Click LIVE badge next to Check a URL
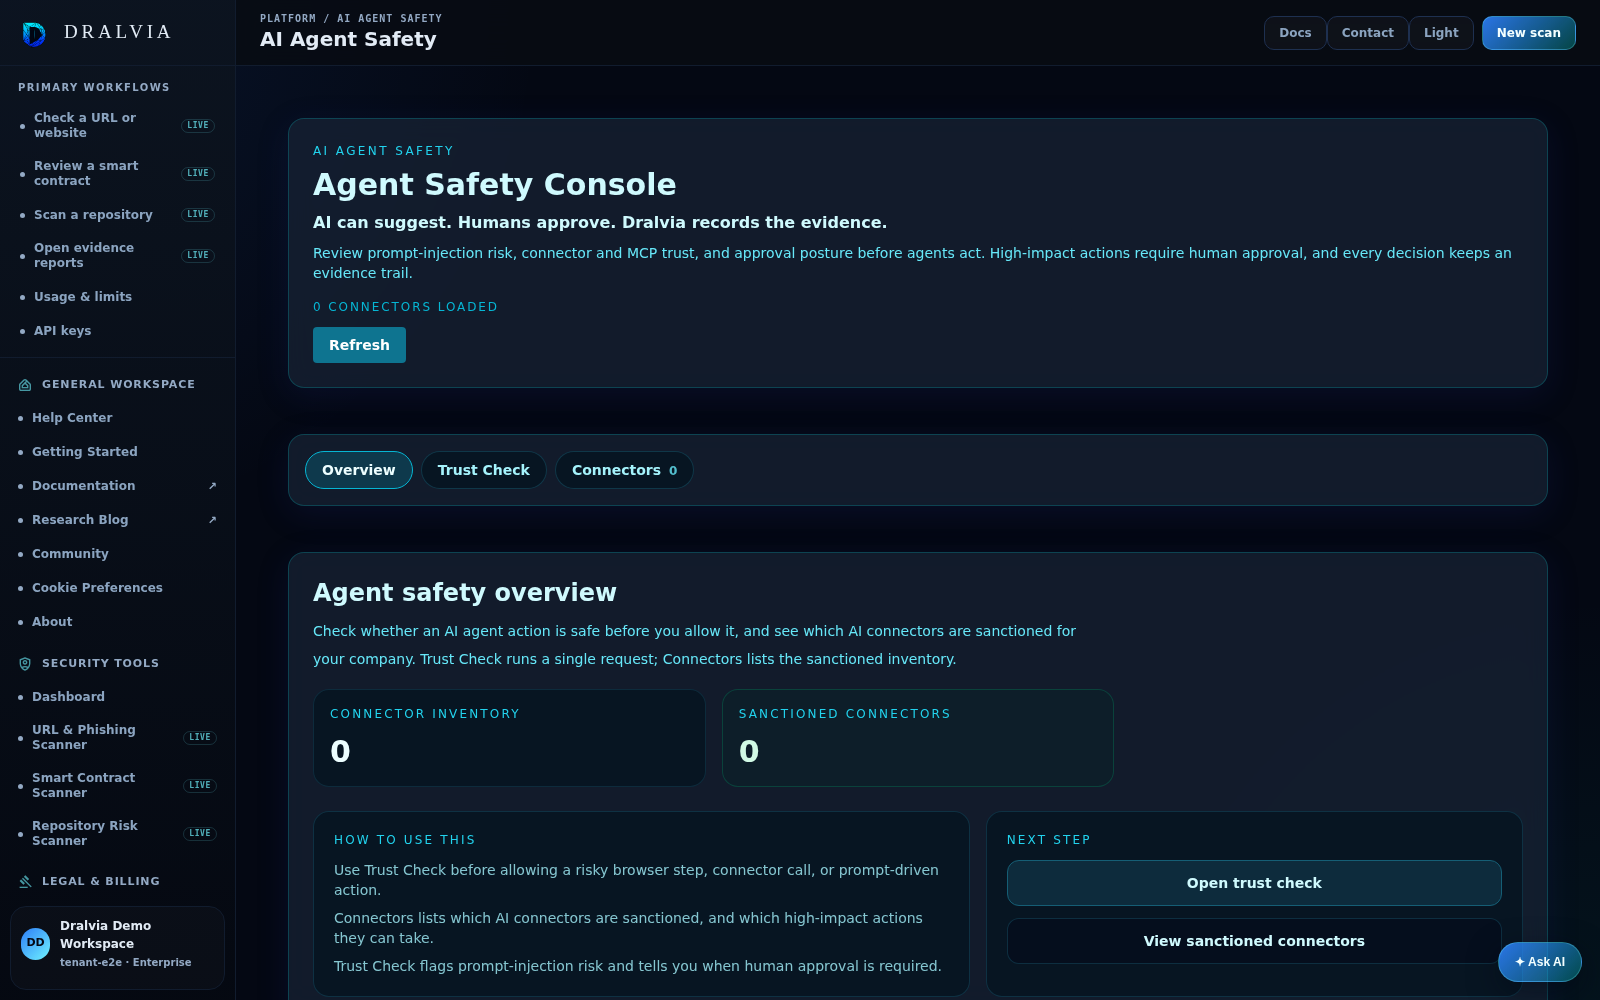 pyautogui.click(x=198, y=125)
